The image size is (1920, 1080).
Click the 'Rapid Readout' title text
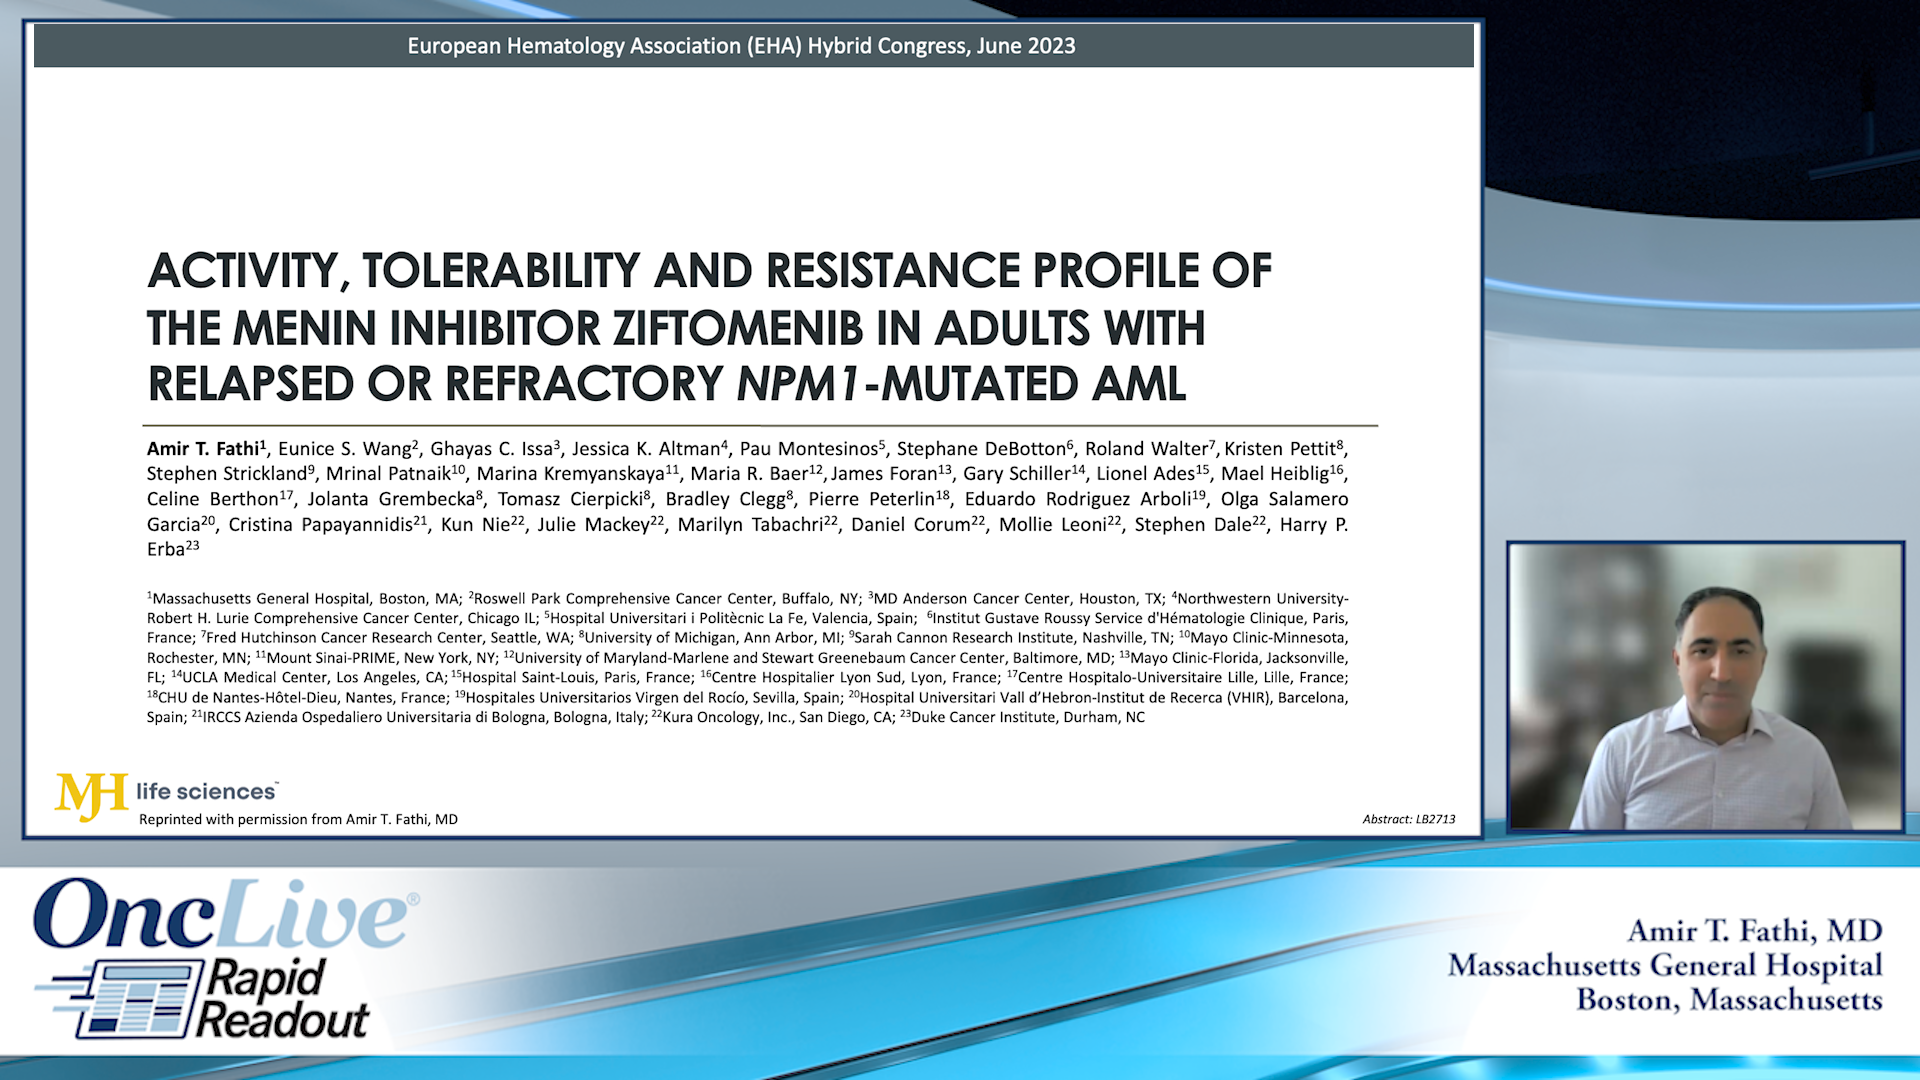tap(284, 998)
